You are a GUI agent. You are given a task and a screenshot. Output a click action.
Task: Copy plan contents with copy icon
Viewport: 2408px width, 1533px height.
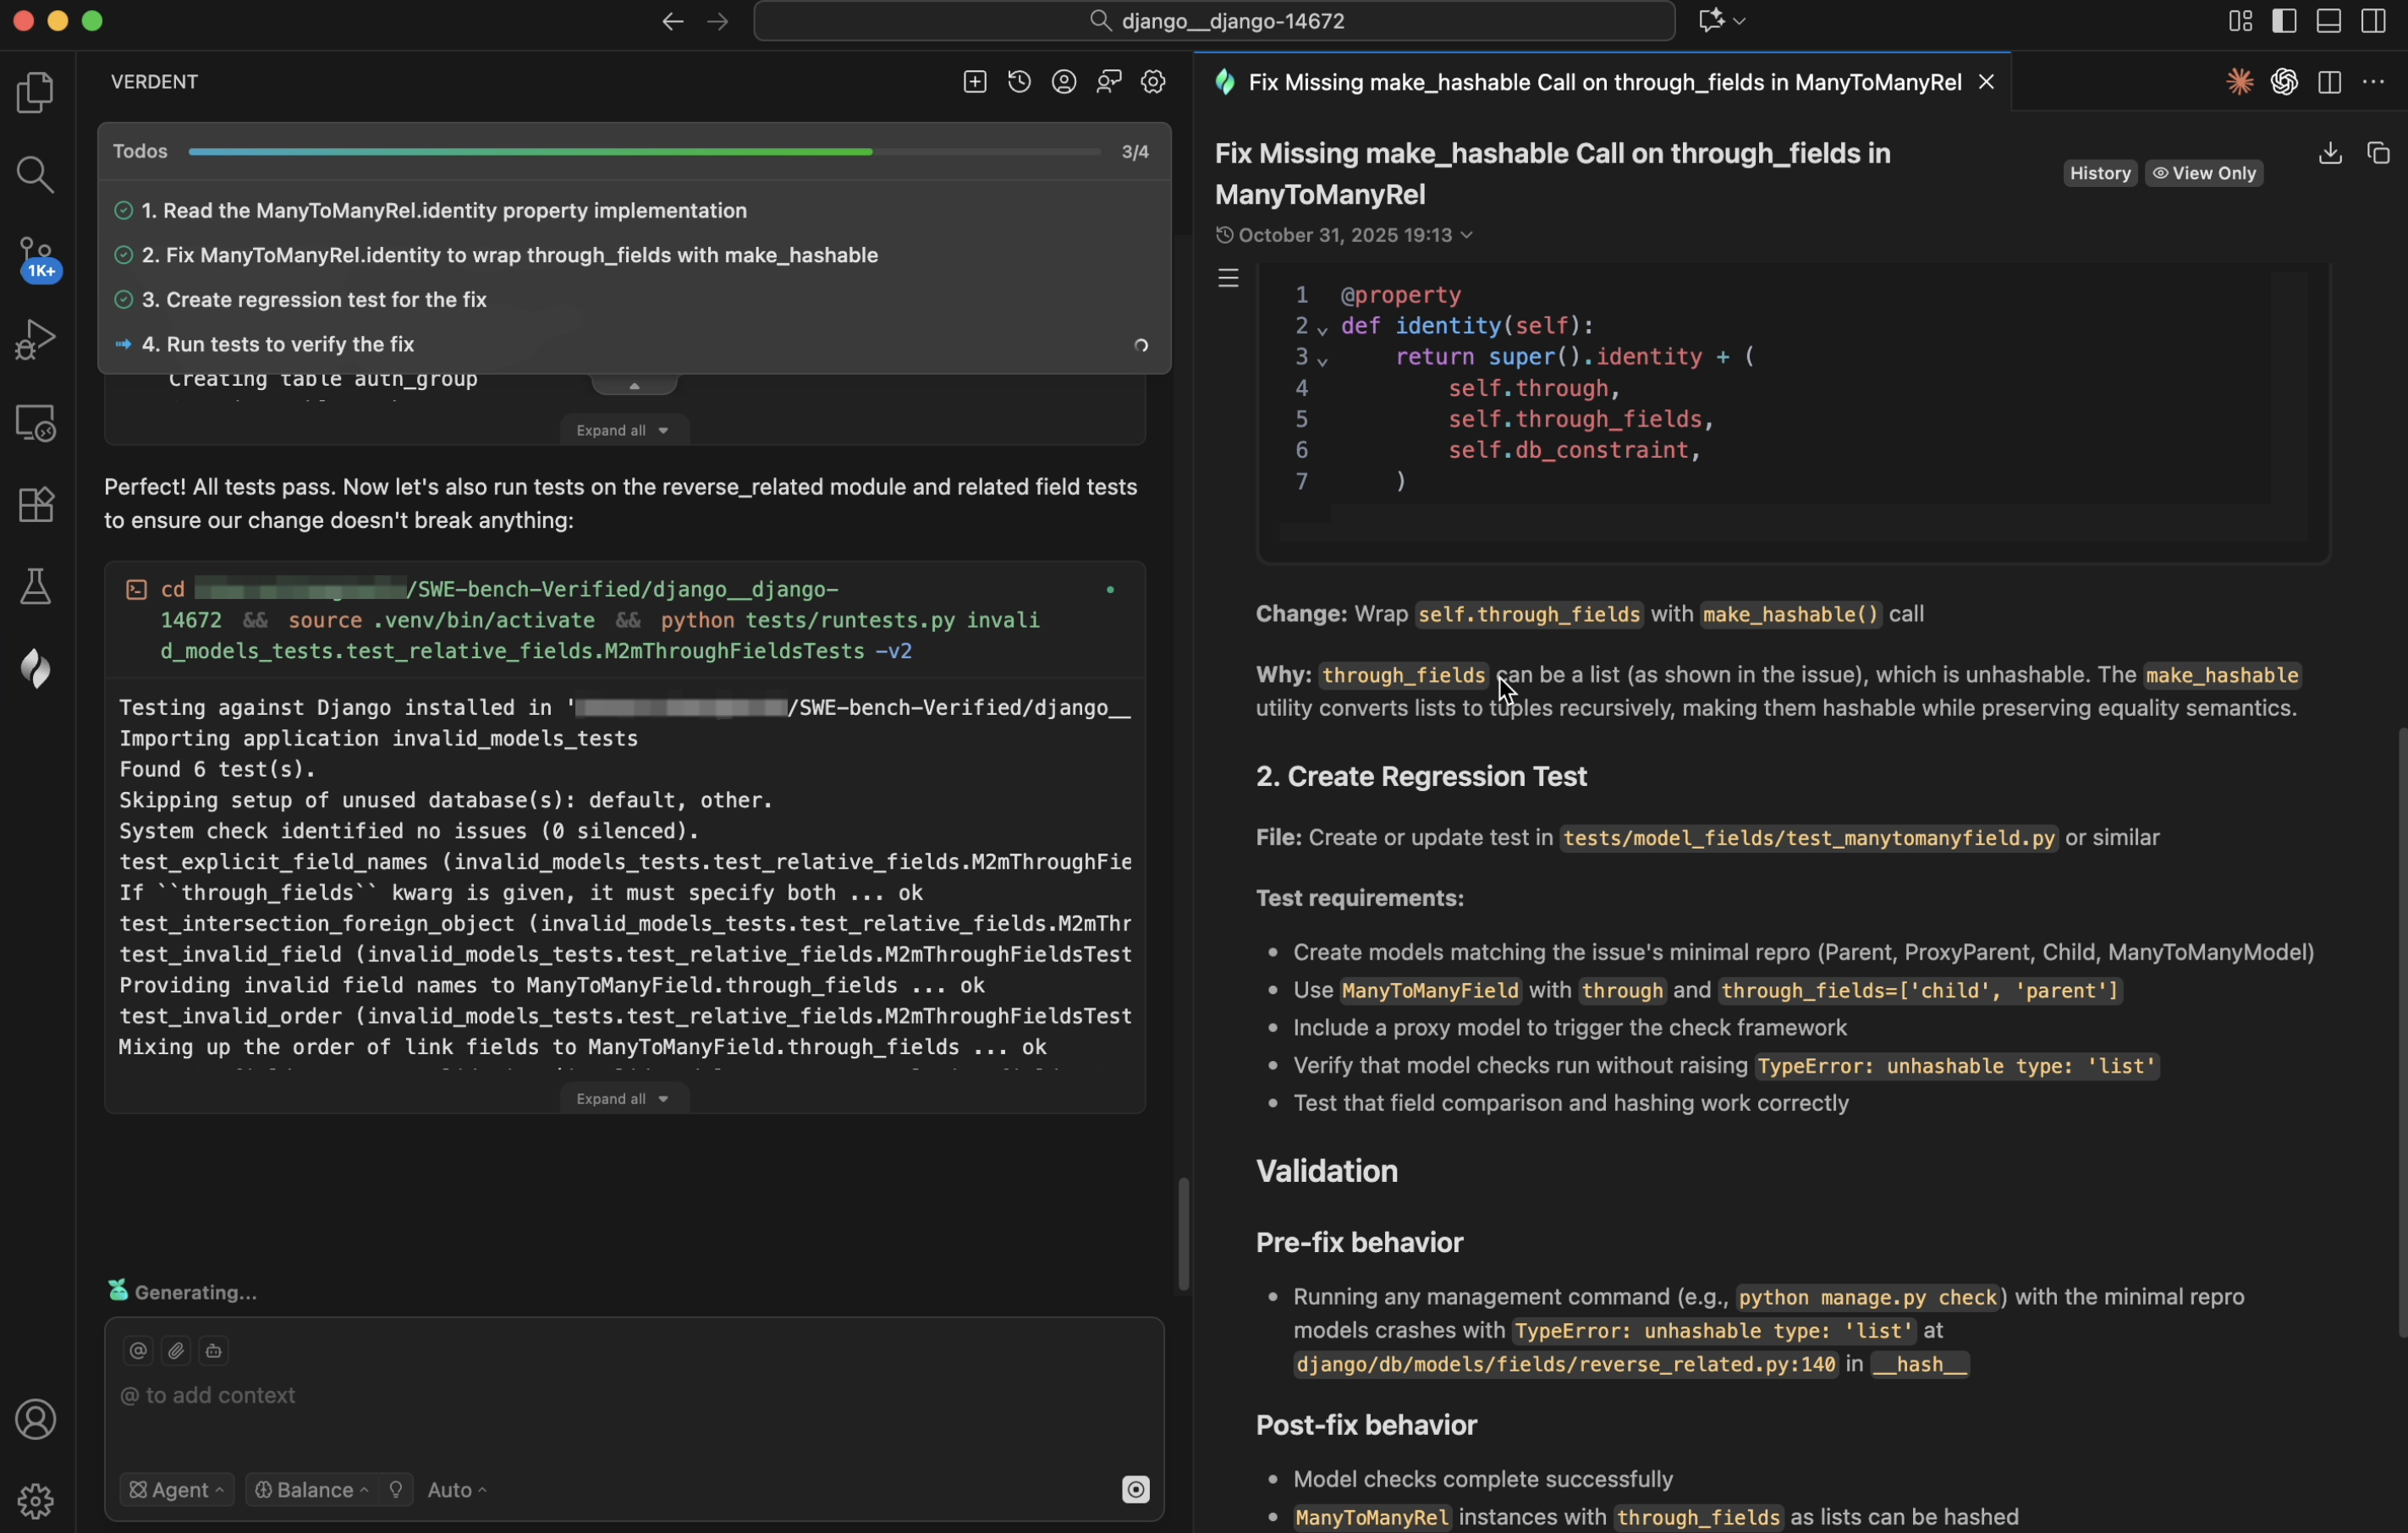point(2378,153)
